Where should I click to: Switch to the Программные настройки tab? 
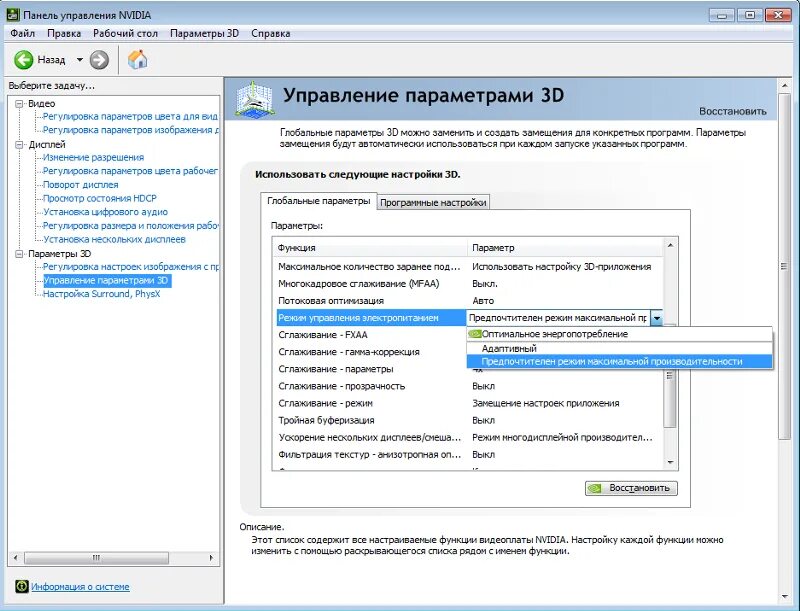coord(433,202)
